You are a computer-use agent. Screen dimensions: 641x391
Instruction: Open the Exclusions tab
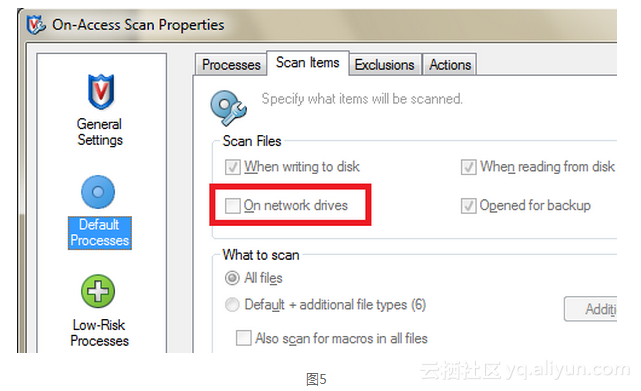tap(384, 65)
